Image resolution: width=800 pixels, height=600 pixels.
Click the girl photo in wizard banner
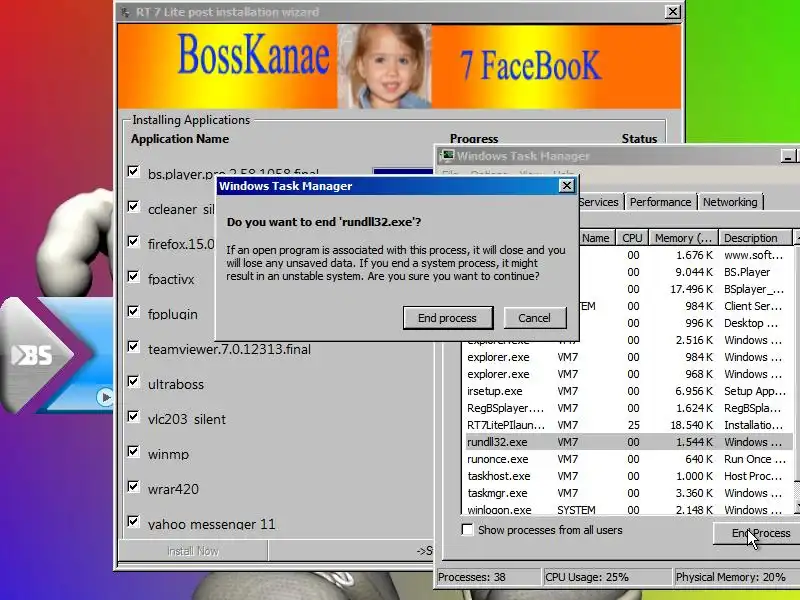tap(385, 66)
